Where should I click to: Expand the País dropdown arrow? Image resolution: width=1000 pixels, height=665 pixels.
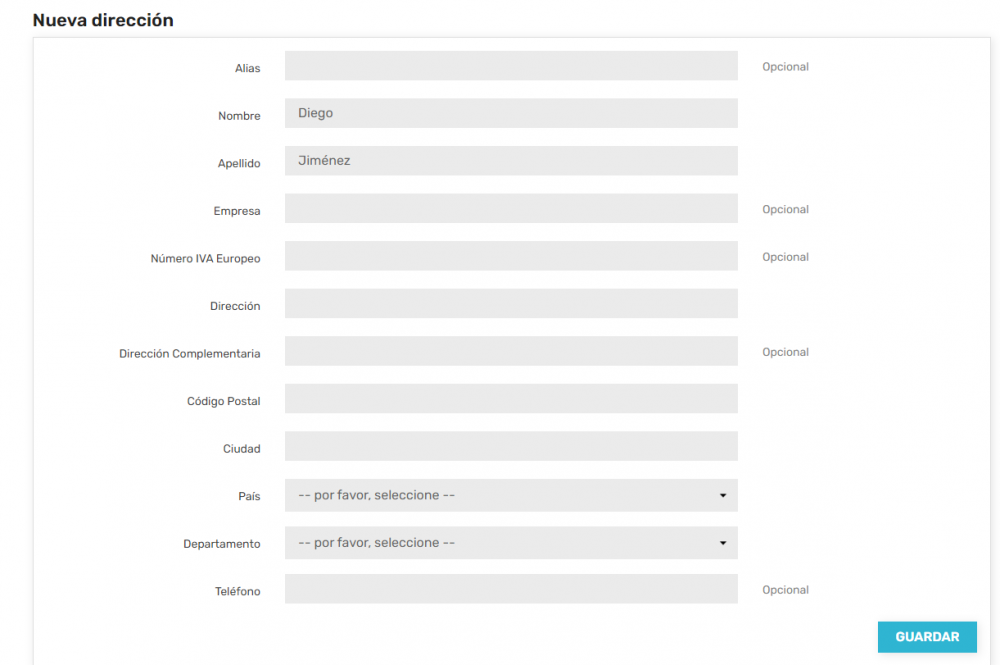(723, 495)
